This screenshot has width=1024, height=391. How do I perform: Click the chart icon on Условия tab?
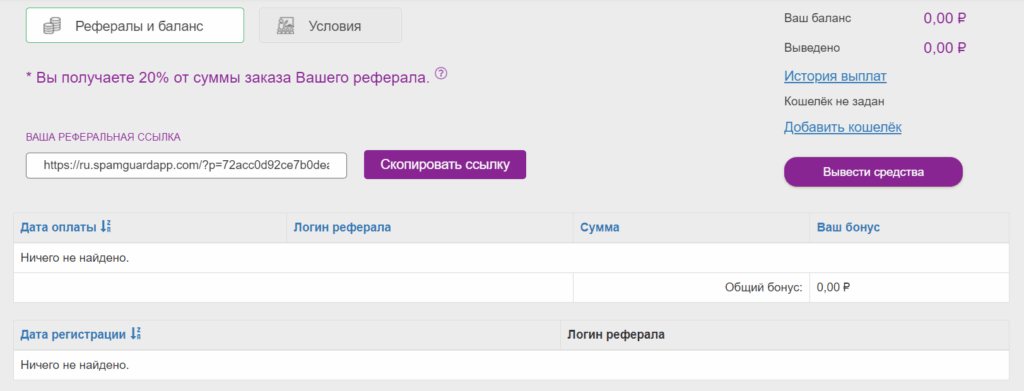click(285, 26)
